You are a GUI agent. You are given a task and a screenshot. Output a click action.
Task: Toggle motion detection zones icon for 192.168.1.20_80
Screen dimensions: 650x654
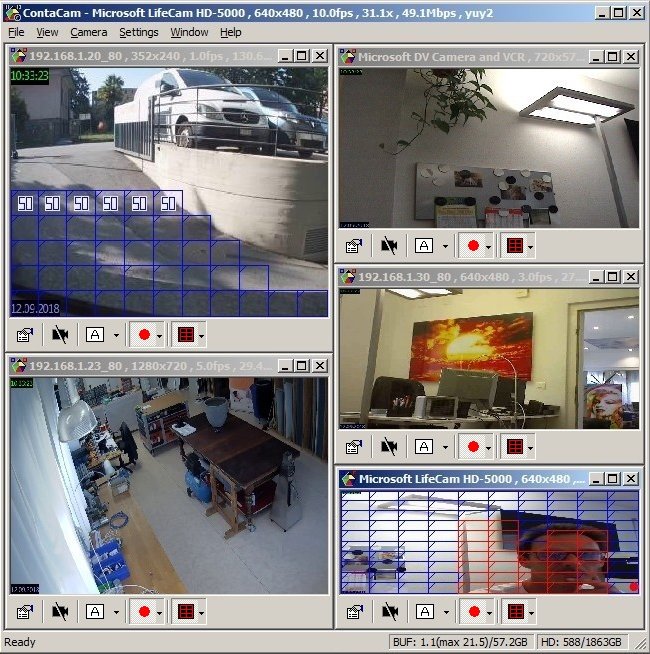[186, 335]
